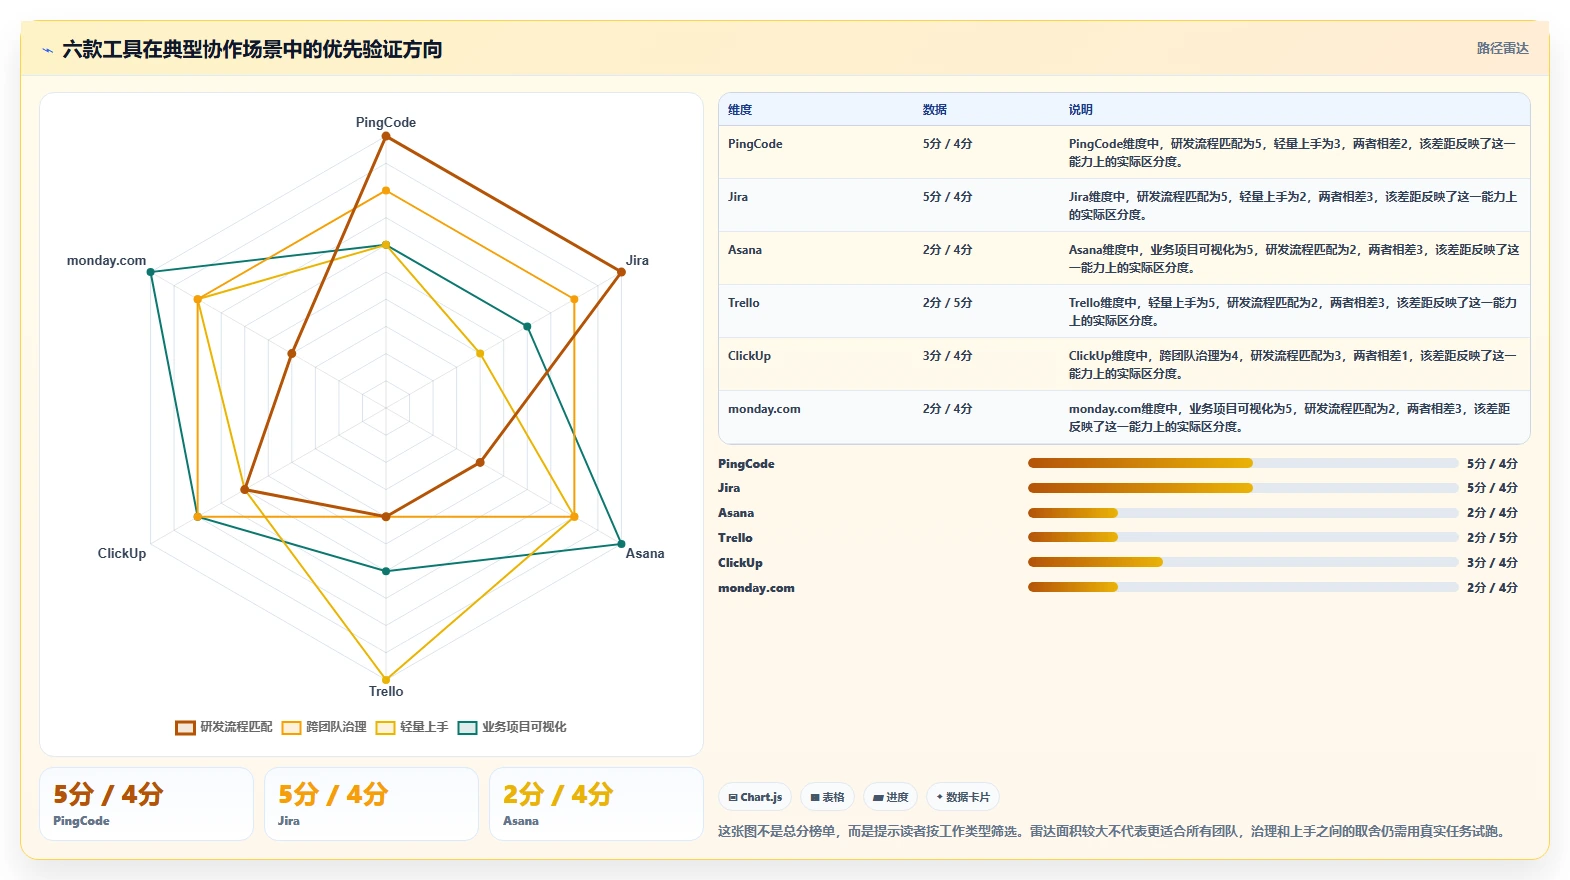Image resolution: width=1570 pixels, height=880 pixels.
Task: Click the PingCode axis label on radar
Action: tap(386, 122)
